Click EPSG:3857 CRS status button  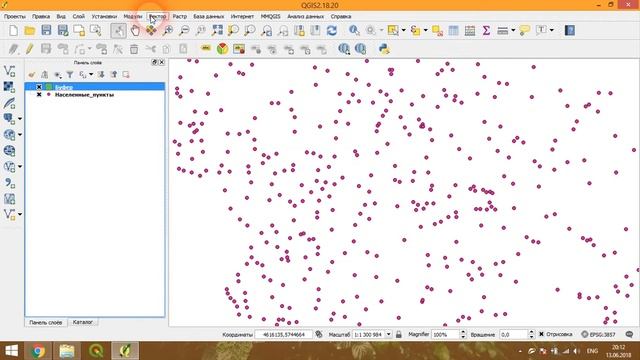[598, 334]
